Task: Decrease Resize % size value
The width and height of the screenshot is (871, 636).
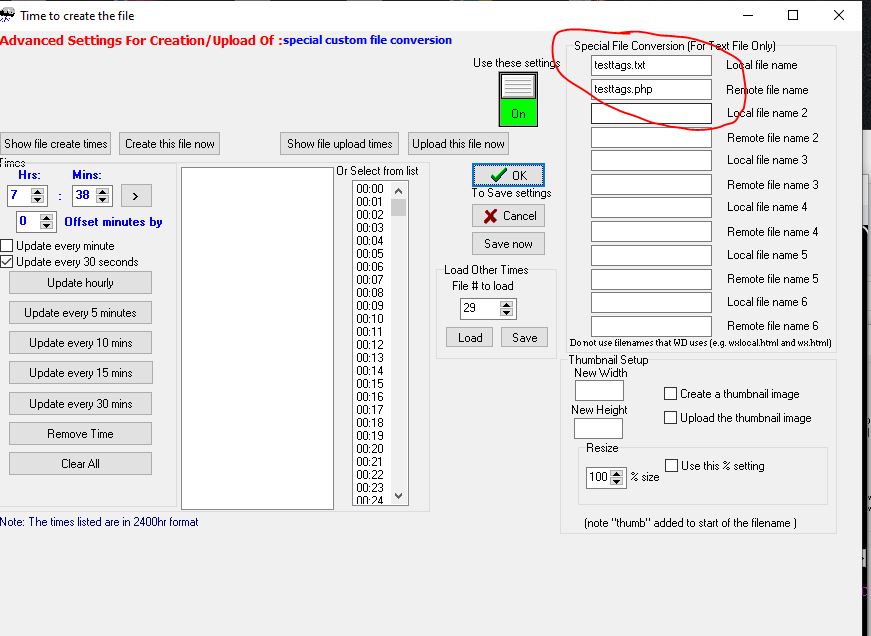Action: (x=617, y=481)
